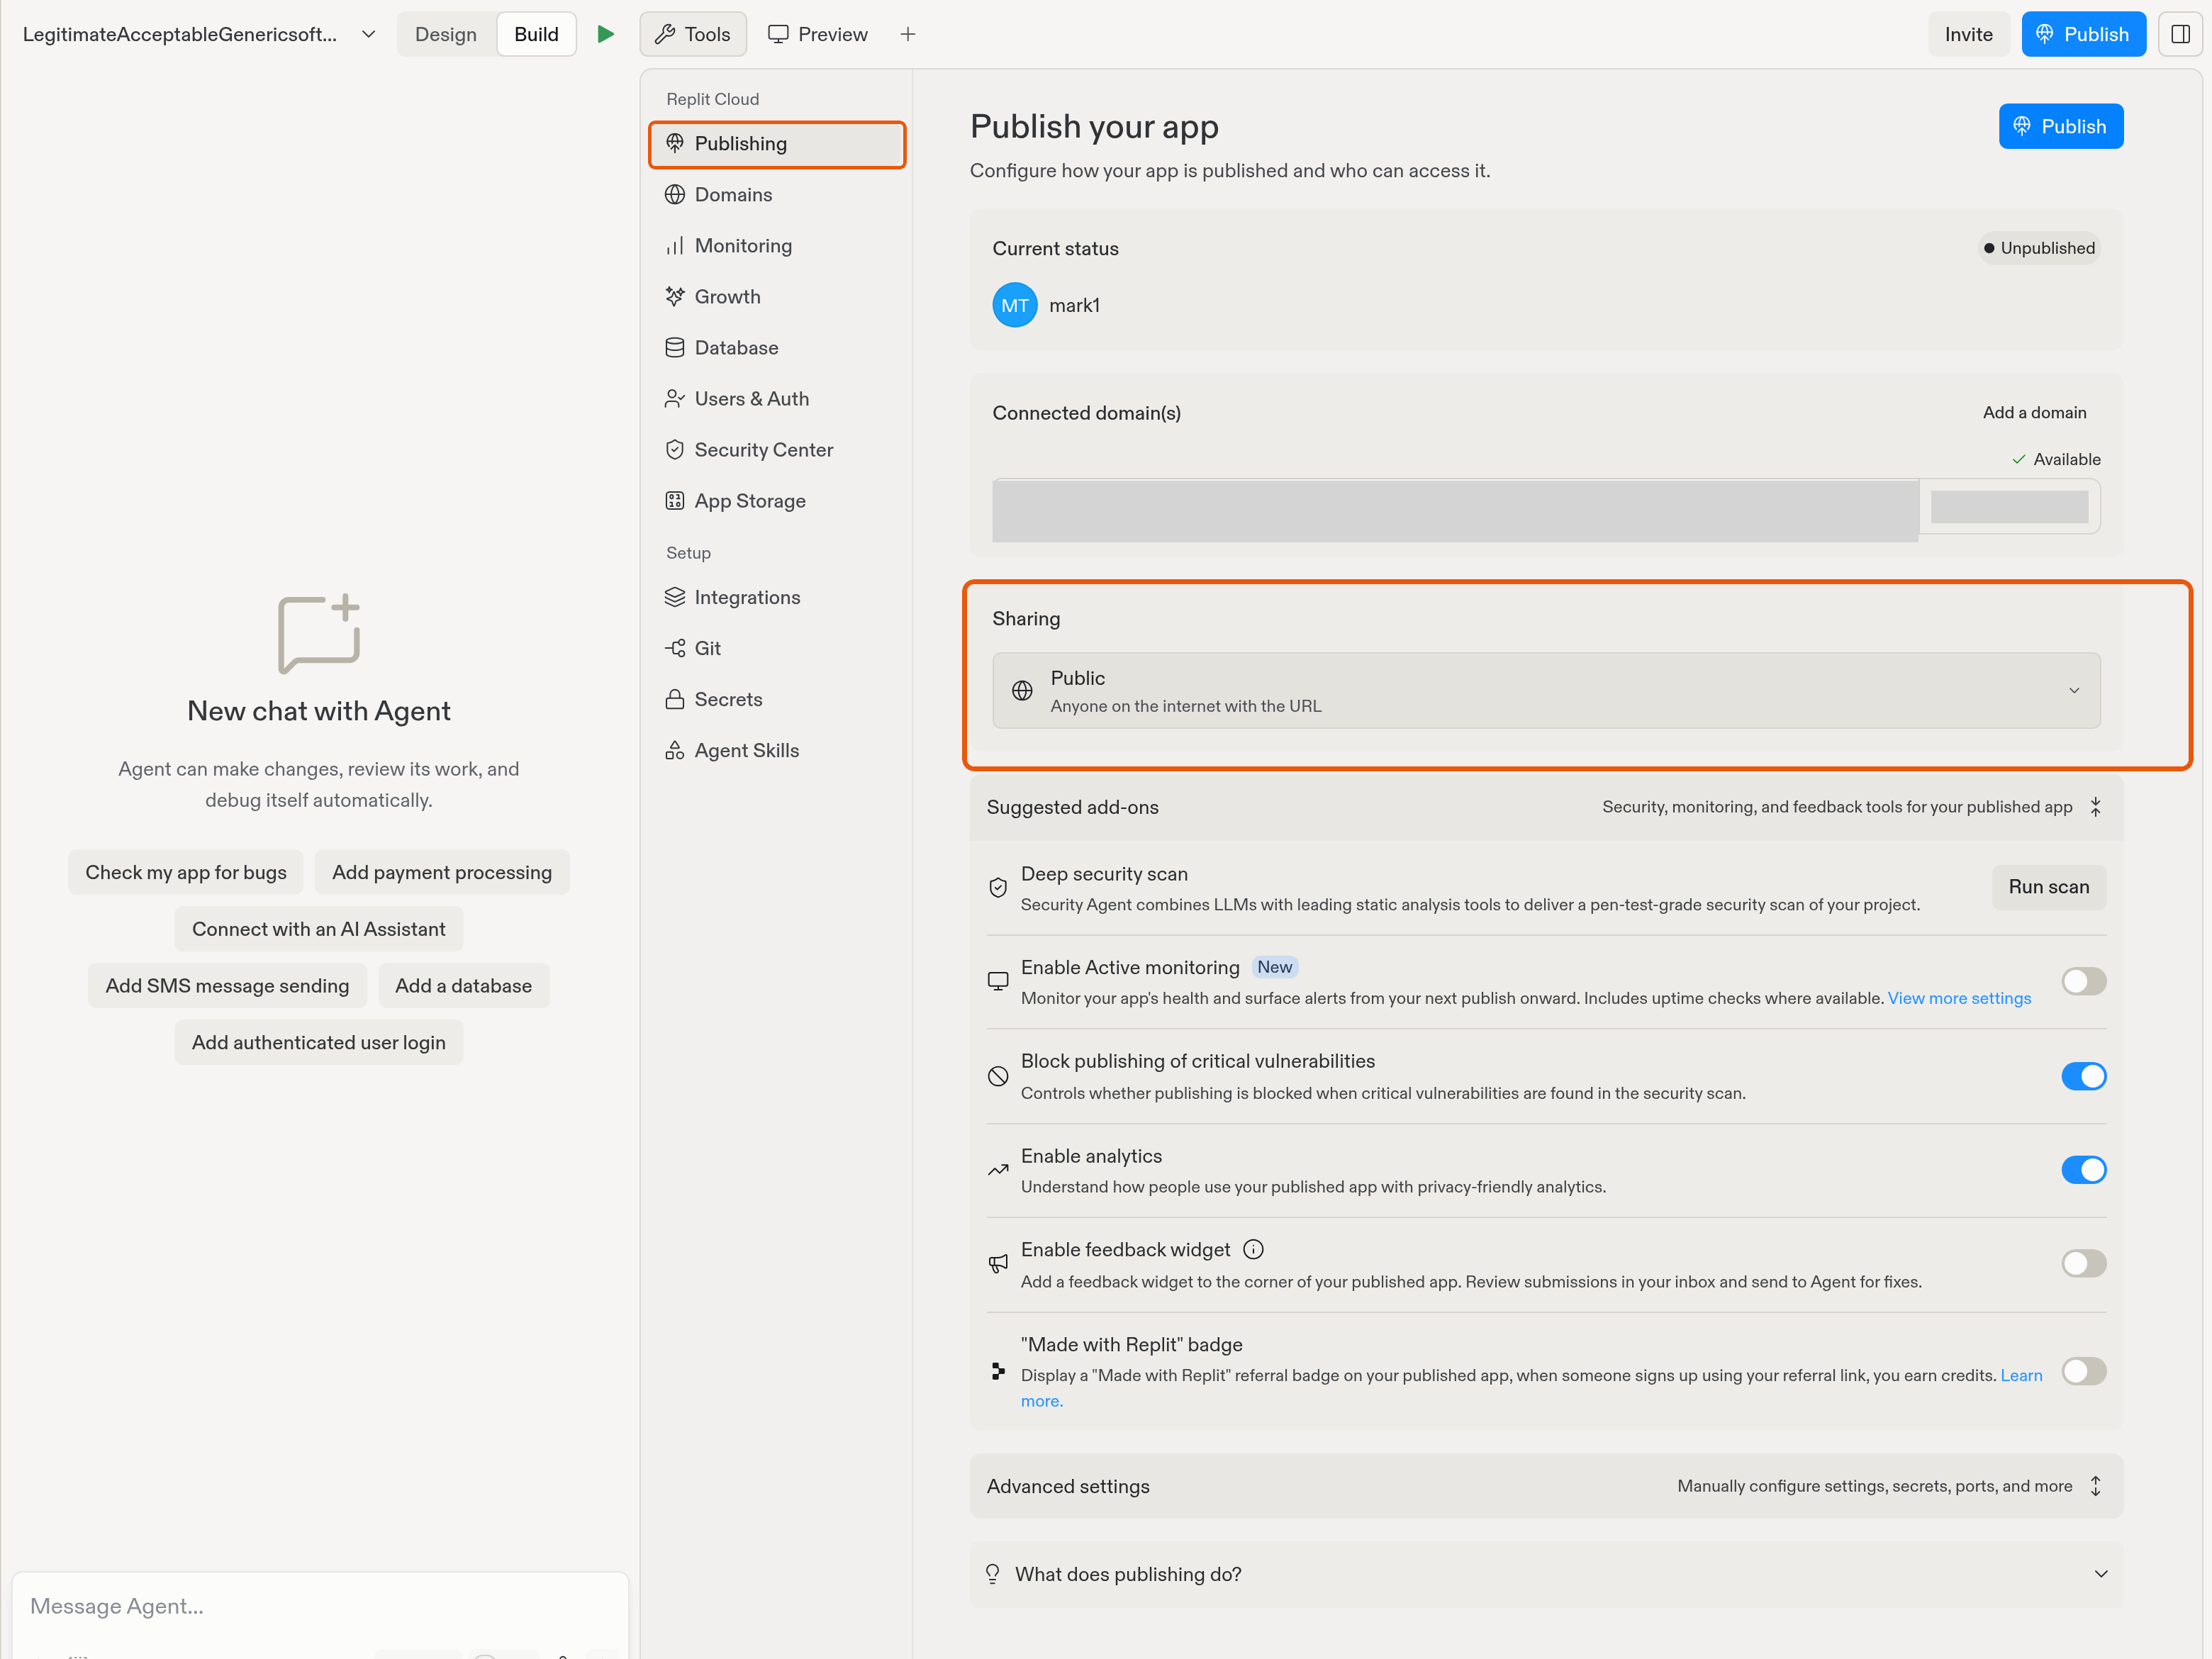Click Publish button beside Publish your app
Image resolution: width=2212 pixels, height=1659 pixels.
(2060, 126)
